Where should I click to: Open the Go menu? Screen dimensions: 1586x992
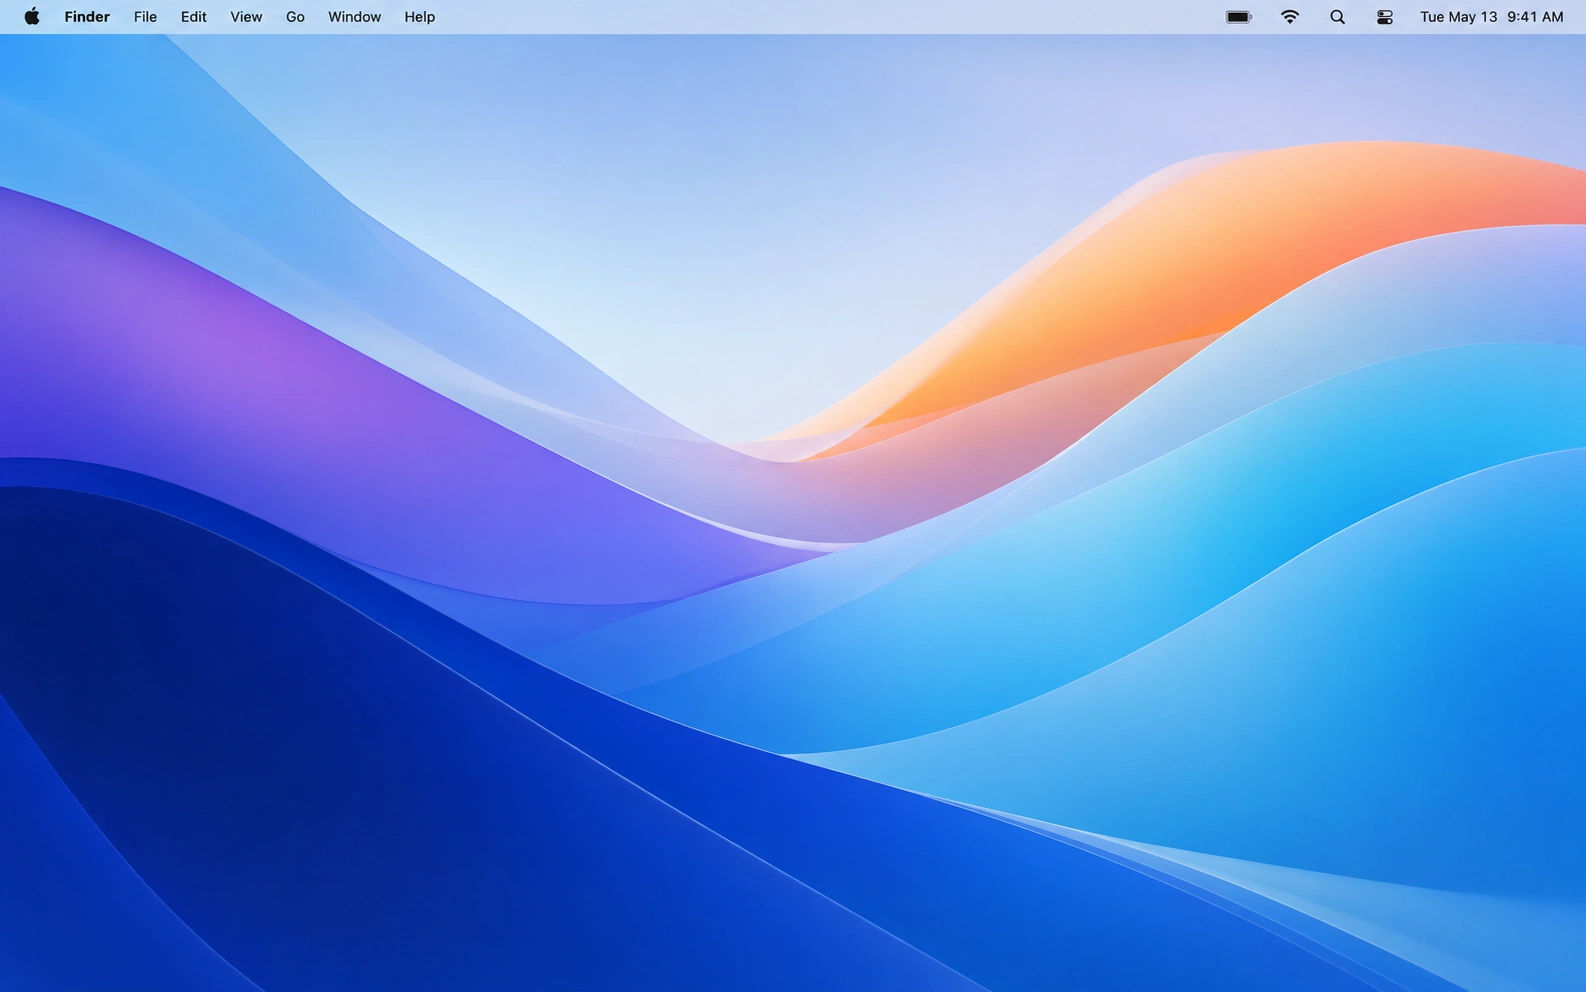tap(295, 17)
